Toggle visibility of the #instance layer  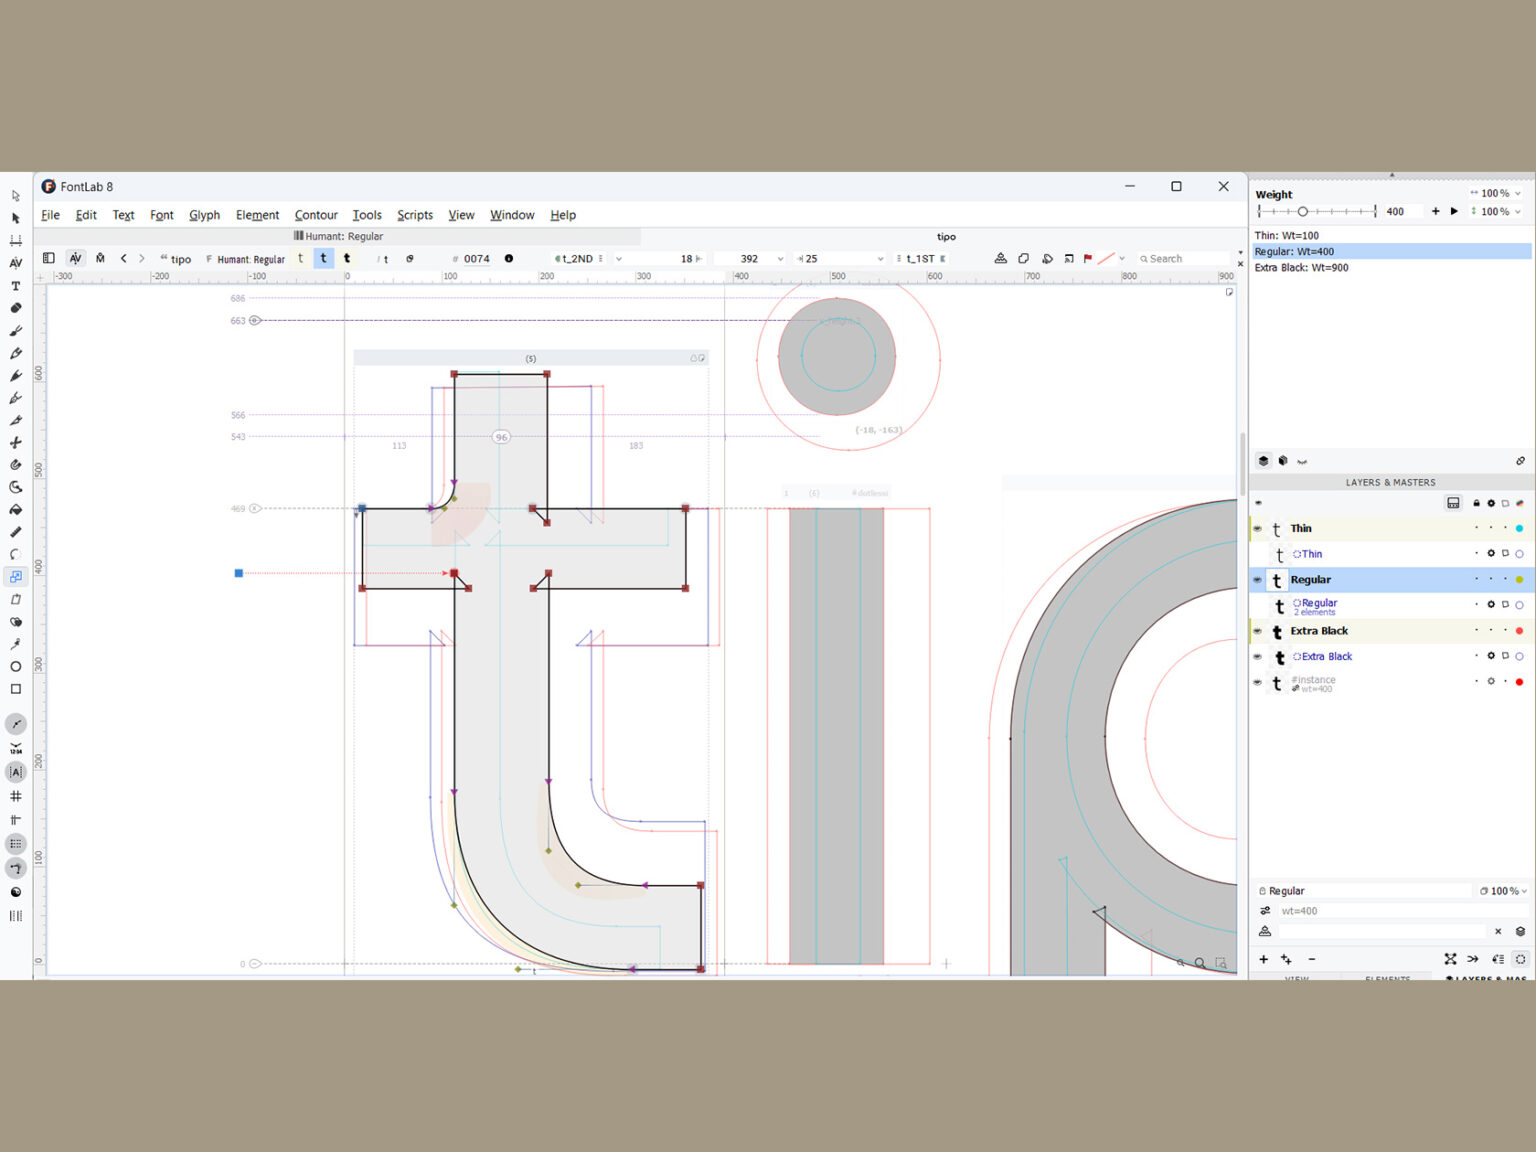coord(1258,683)
